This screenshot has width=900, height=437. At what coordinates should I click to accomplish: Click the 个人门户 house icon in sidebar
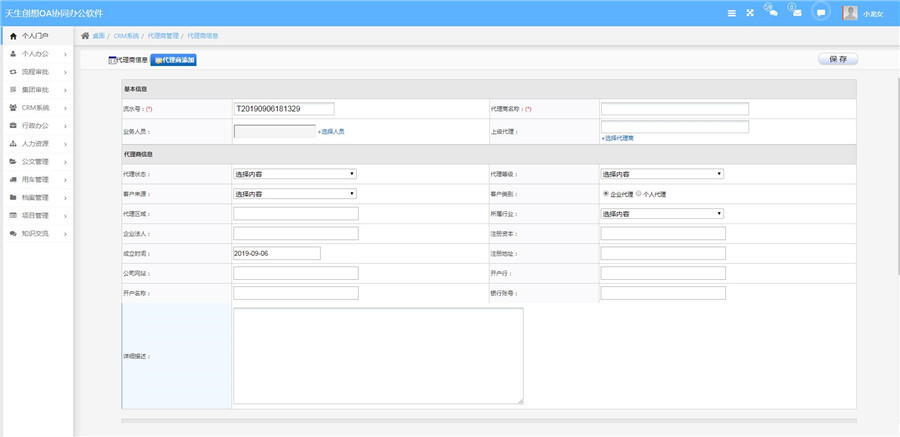tap(13, 36)
